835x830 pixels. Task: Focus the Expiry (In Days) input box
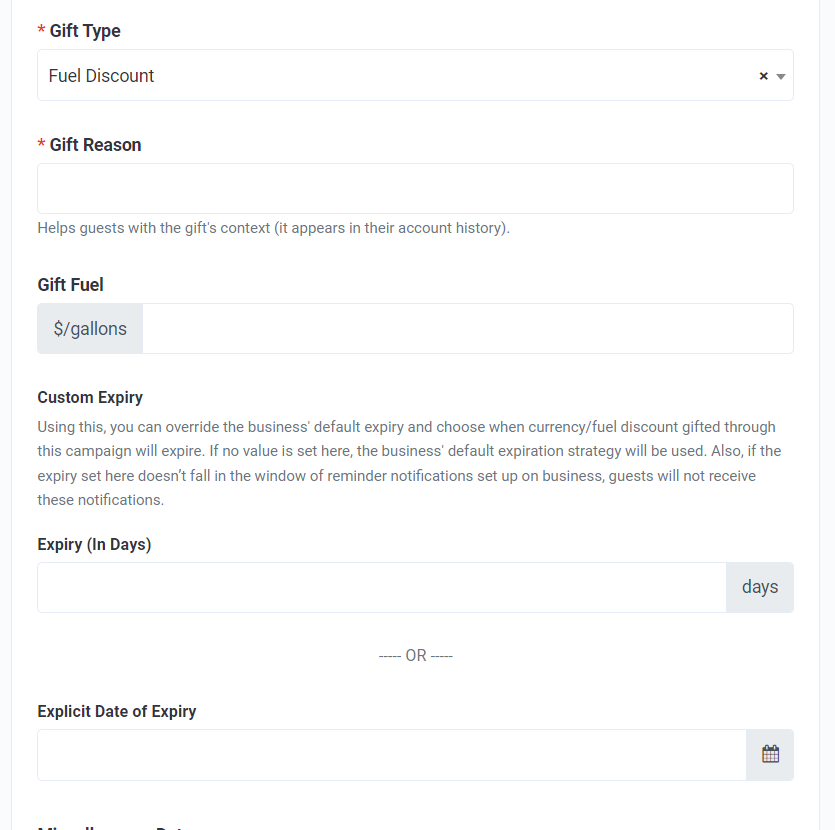[382, 587]
